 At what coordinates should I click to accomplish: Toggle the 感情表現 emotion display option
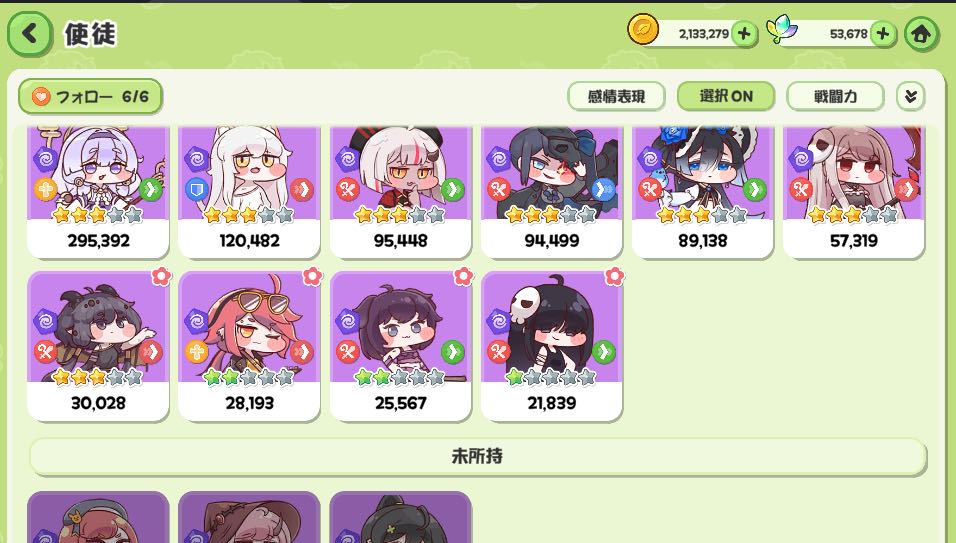(x=616, y=96)
